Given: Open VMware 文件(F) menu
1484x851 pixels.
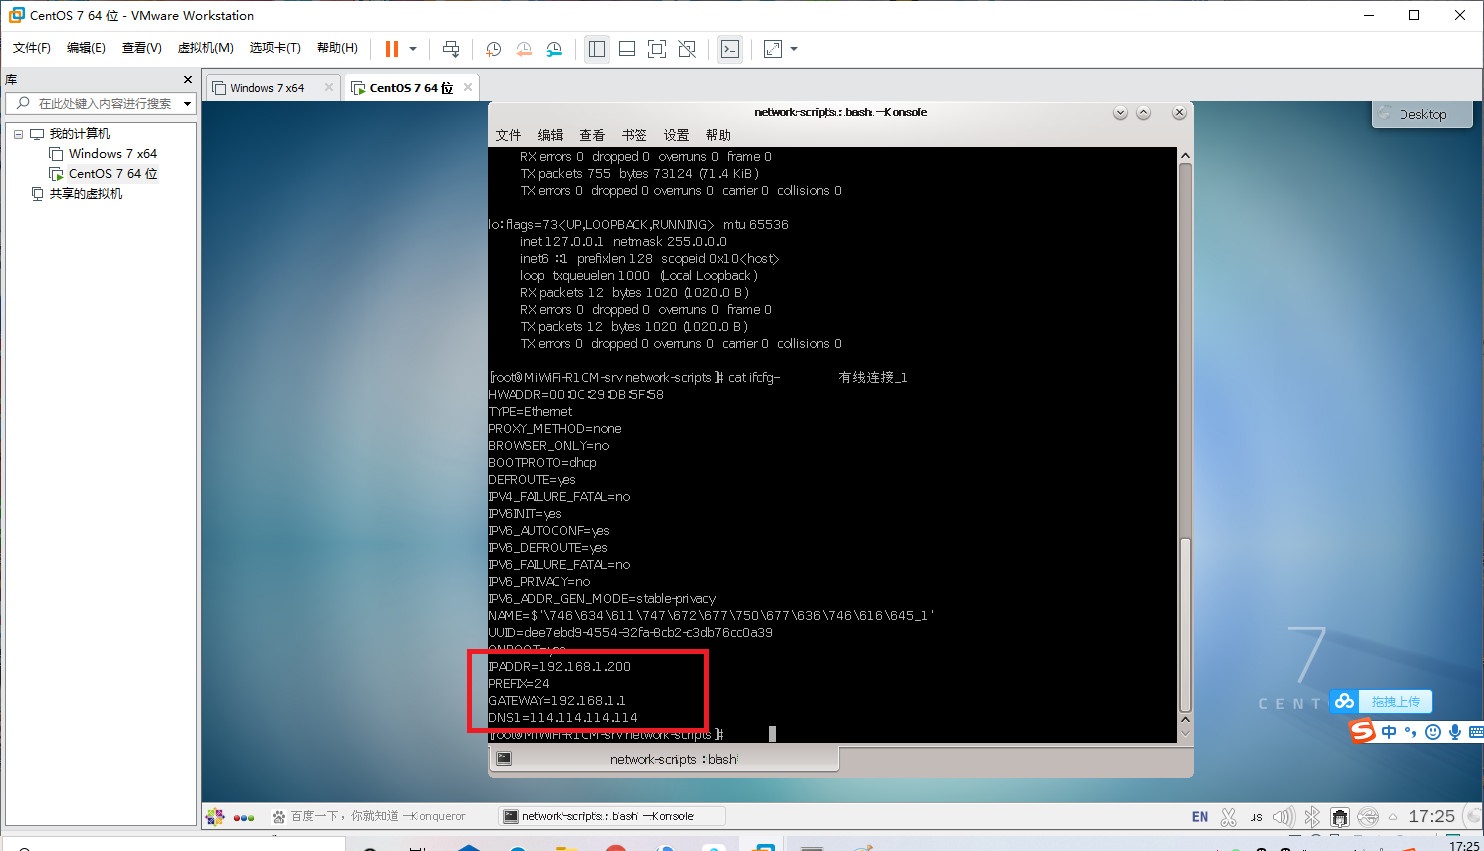Looking at the screenshot, I should [32, 48].
